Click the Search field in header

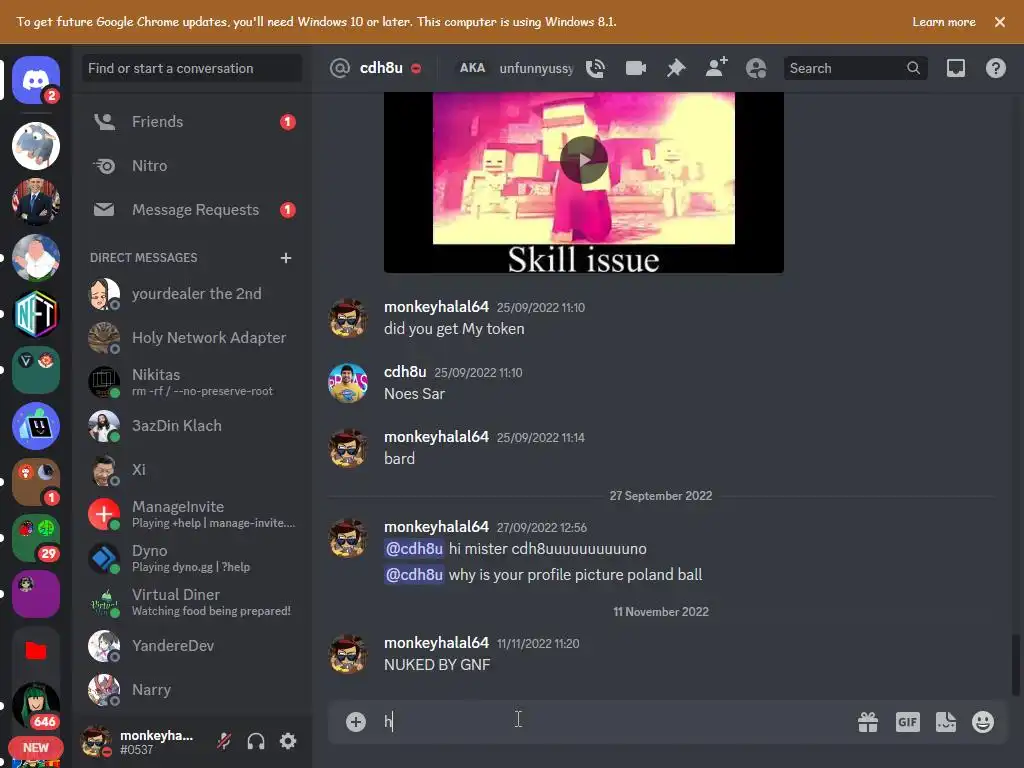tap(855, 68)
